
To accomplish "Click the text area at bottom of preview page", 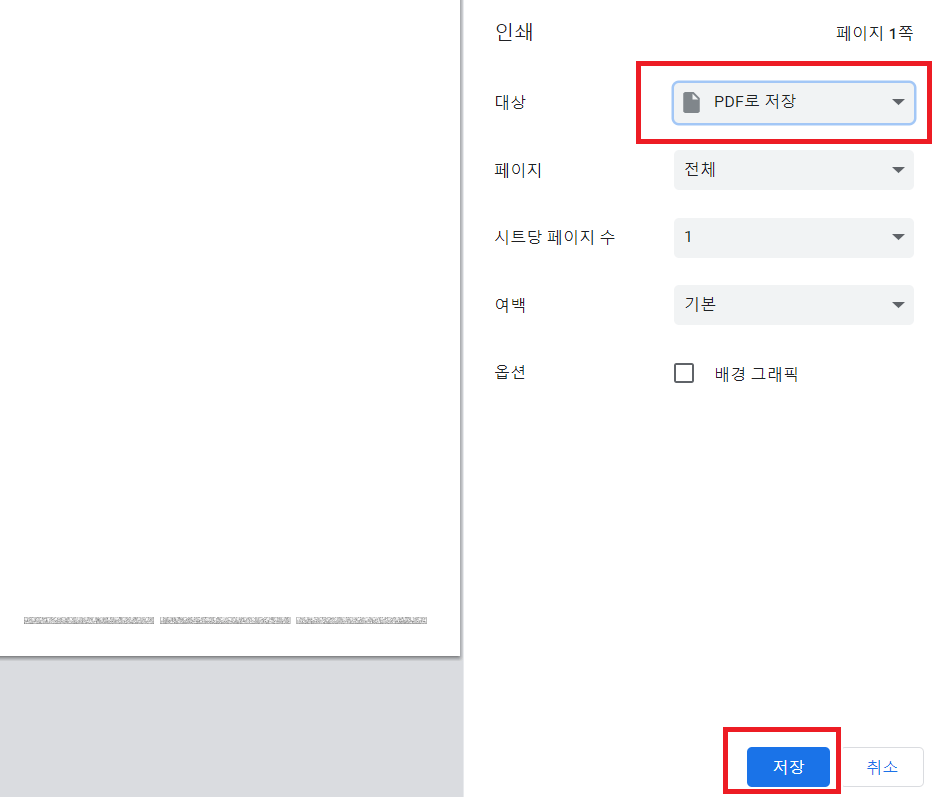I will 225,618.
